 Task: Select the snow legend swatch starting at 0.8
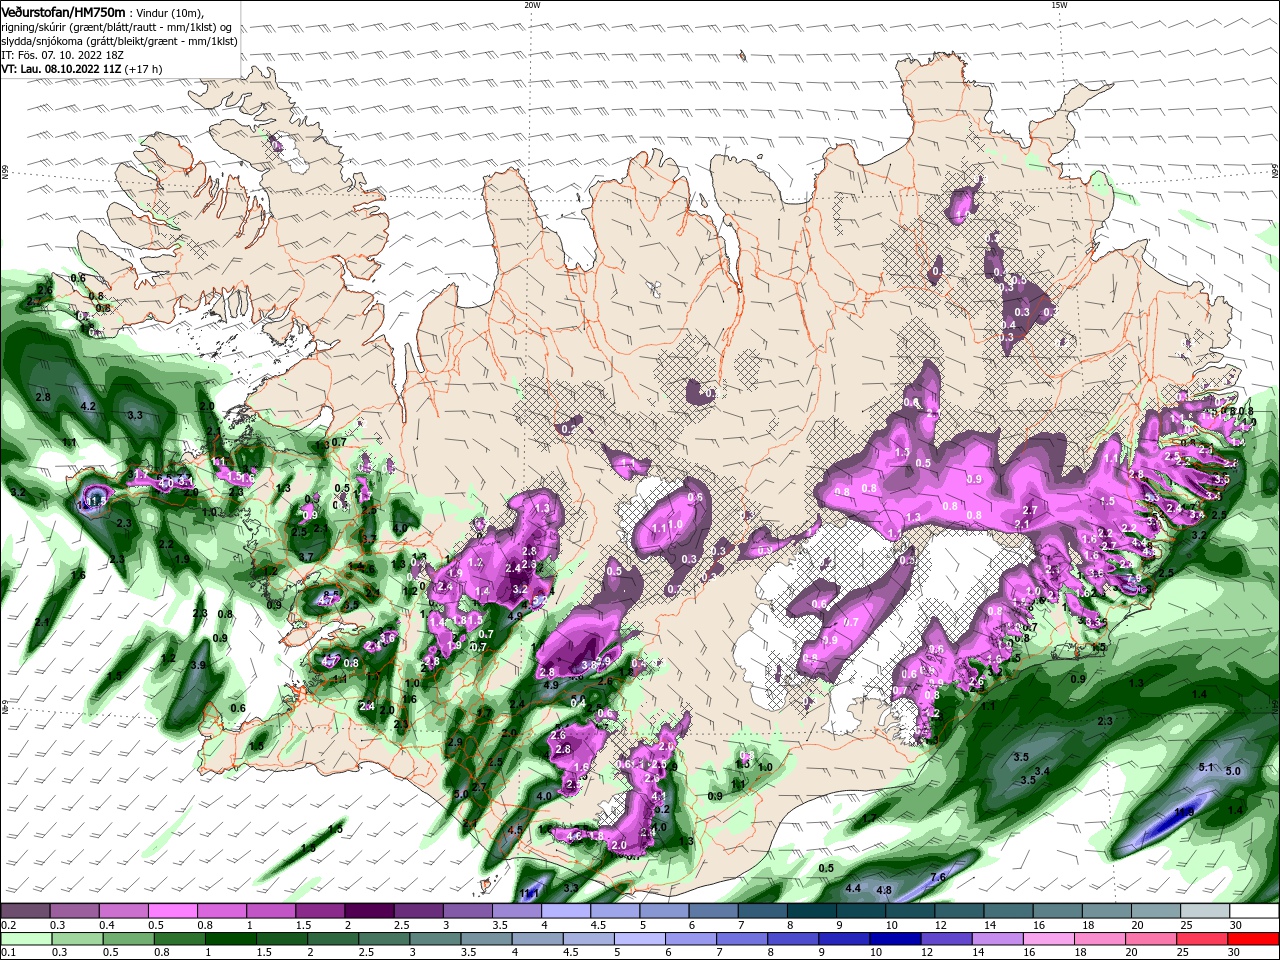[x=221, y=911]
